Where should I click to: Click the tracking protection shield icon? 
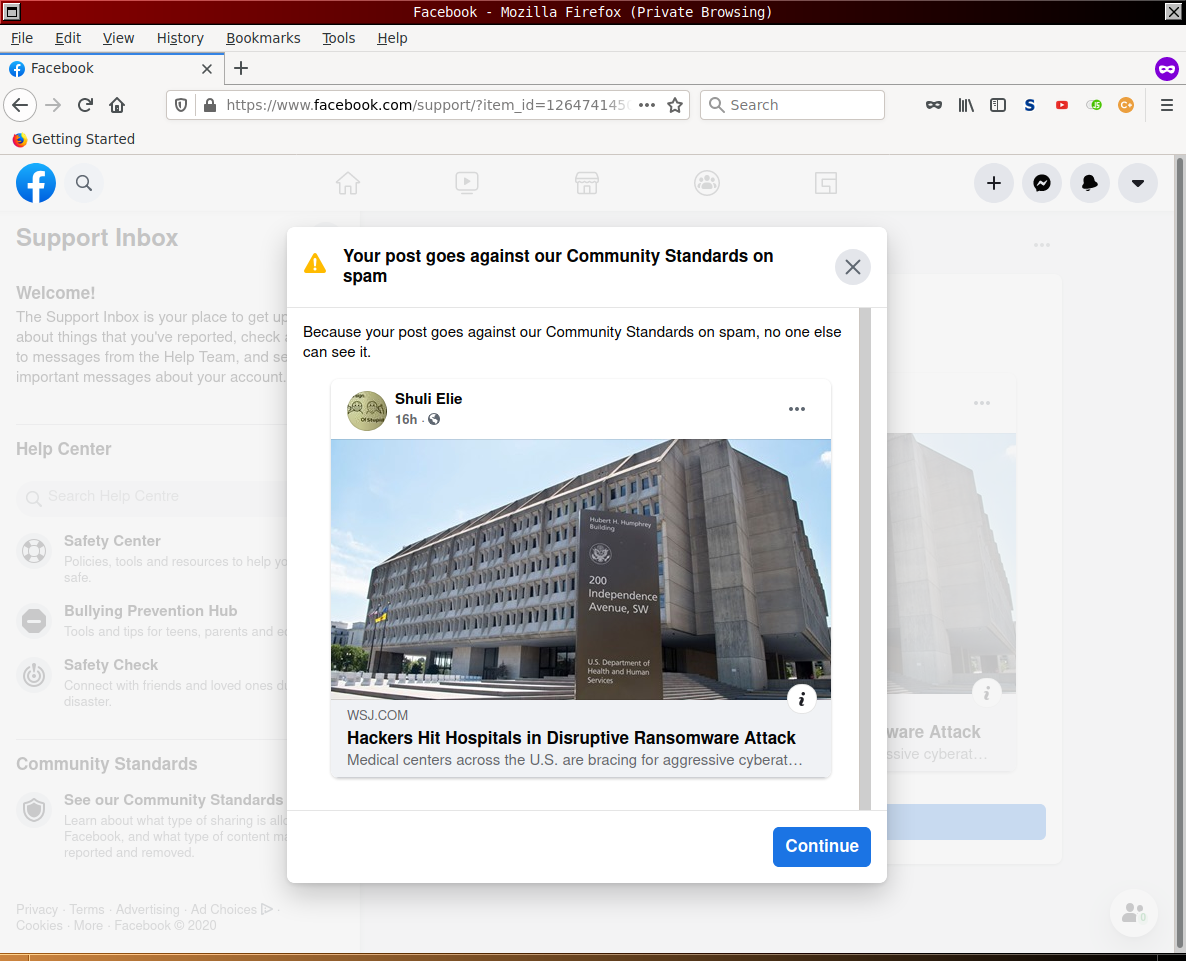tap(181, 105)
